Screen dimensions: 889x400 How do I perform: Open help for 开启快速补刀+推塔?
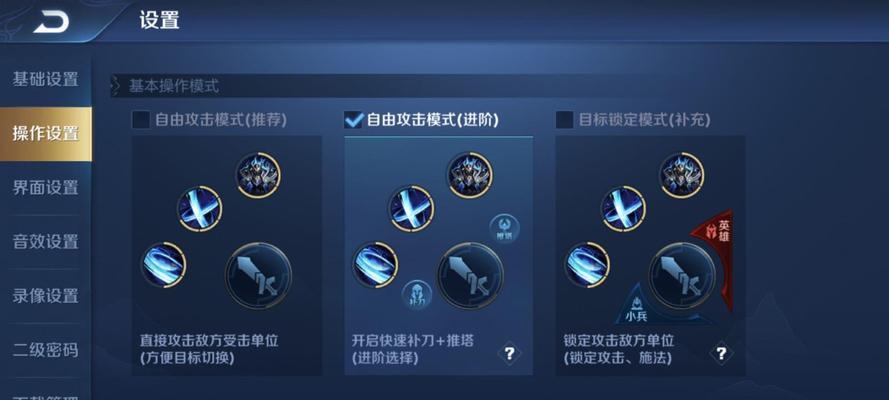click(x=509, y=354)
